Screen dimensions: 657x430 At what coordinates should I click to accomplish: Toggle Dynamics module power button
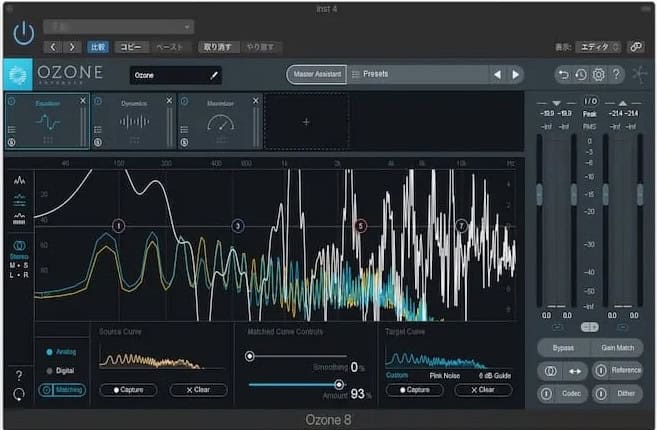pos(98,101)
